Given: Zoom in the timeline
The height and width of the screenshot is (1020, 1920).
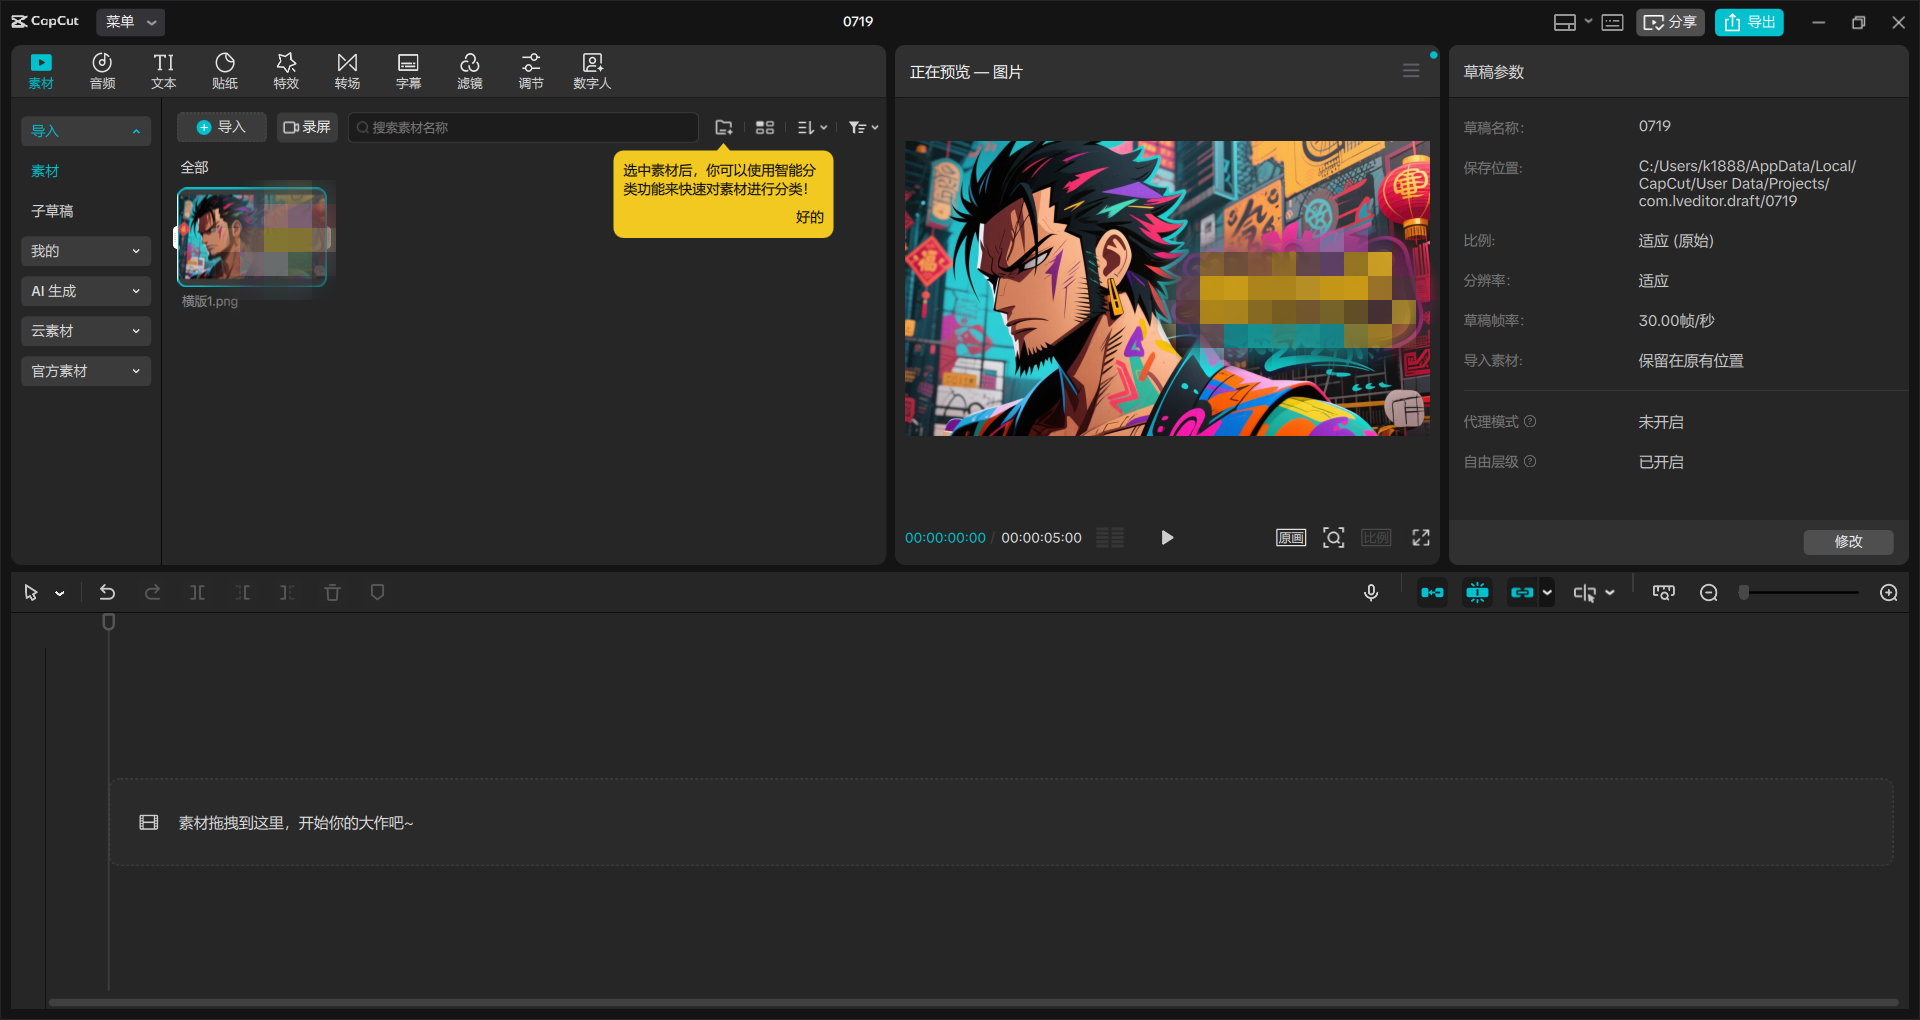Looking at the screenshot, I should (x=1889, y=593).
